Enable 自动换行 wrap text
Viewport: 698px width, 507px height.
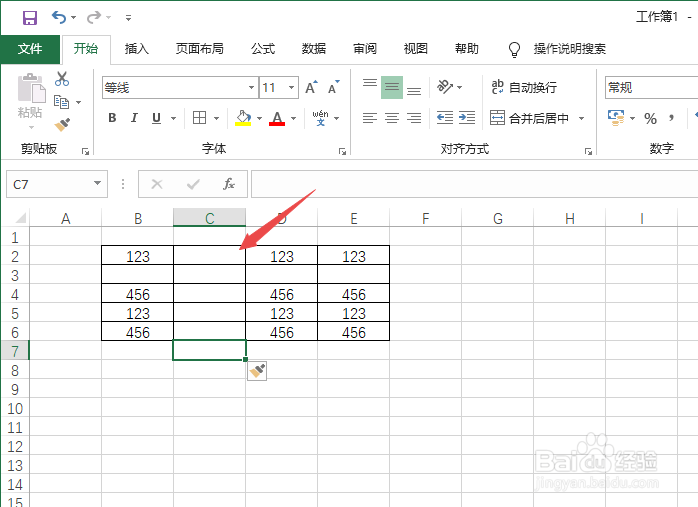(x=524, y=87)
